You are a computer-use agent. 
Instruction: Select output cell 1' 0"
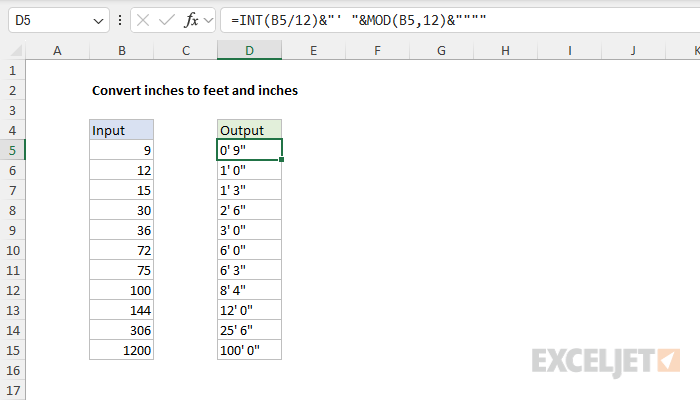click(x=249, y=170)
